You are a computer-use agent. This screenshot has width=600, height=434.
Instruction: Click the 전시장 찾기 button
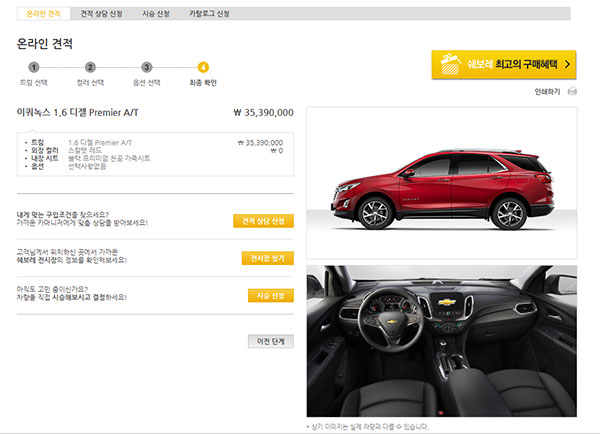(x=267, y=258)
